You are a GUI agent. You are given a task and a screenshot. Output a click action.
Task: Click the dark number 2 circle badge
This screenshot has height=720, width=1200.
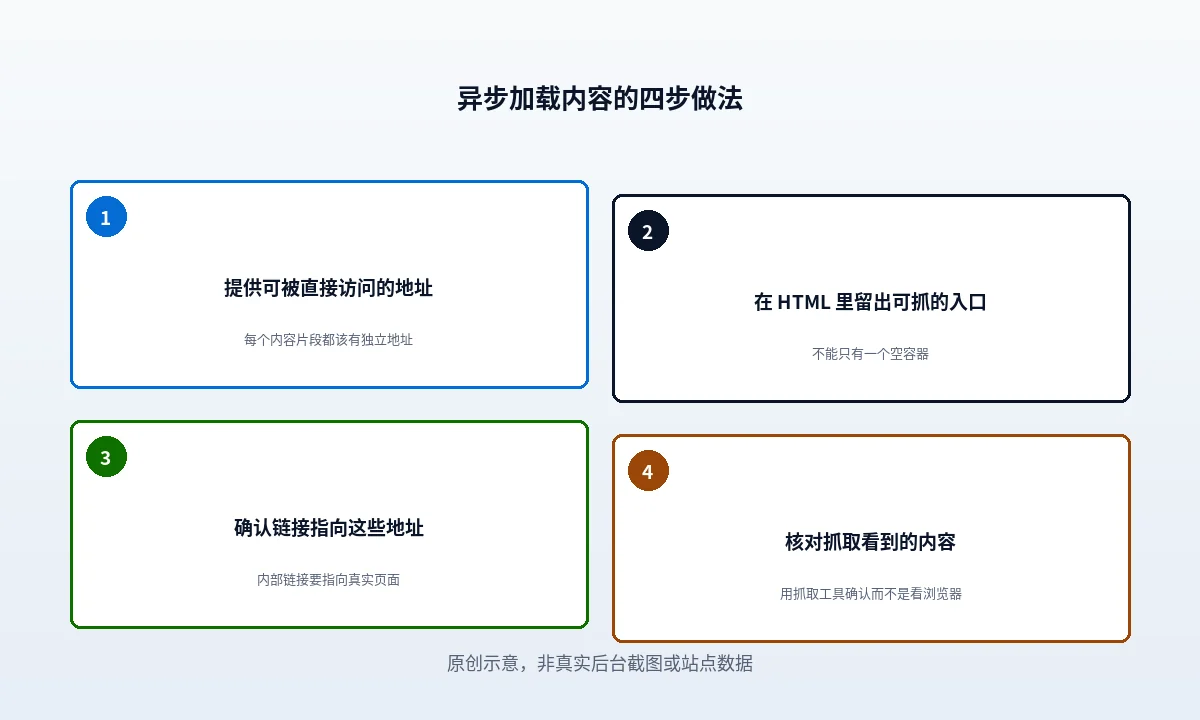[648, 231]
